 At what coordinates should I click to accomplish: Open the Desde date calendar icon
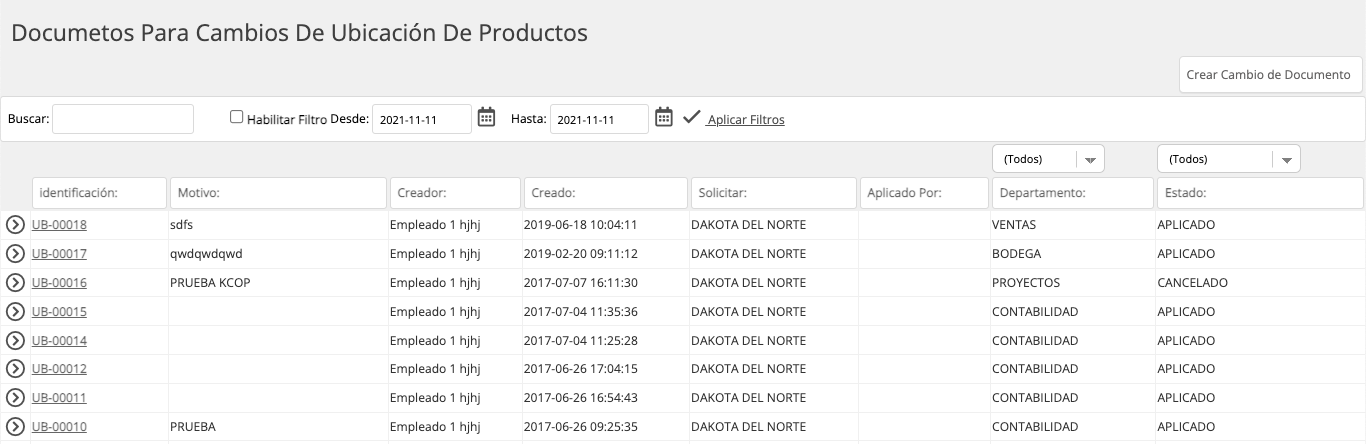pyautogui.click(x=486, y=118)
